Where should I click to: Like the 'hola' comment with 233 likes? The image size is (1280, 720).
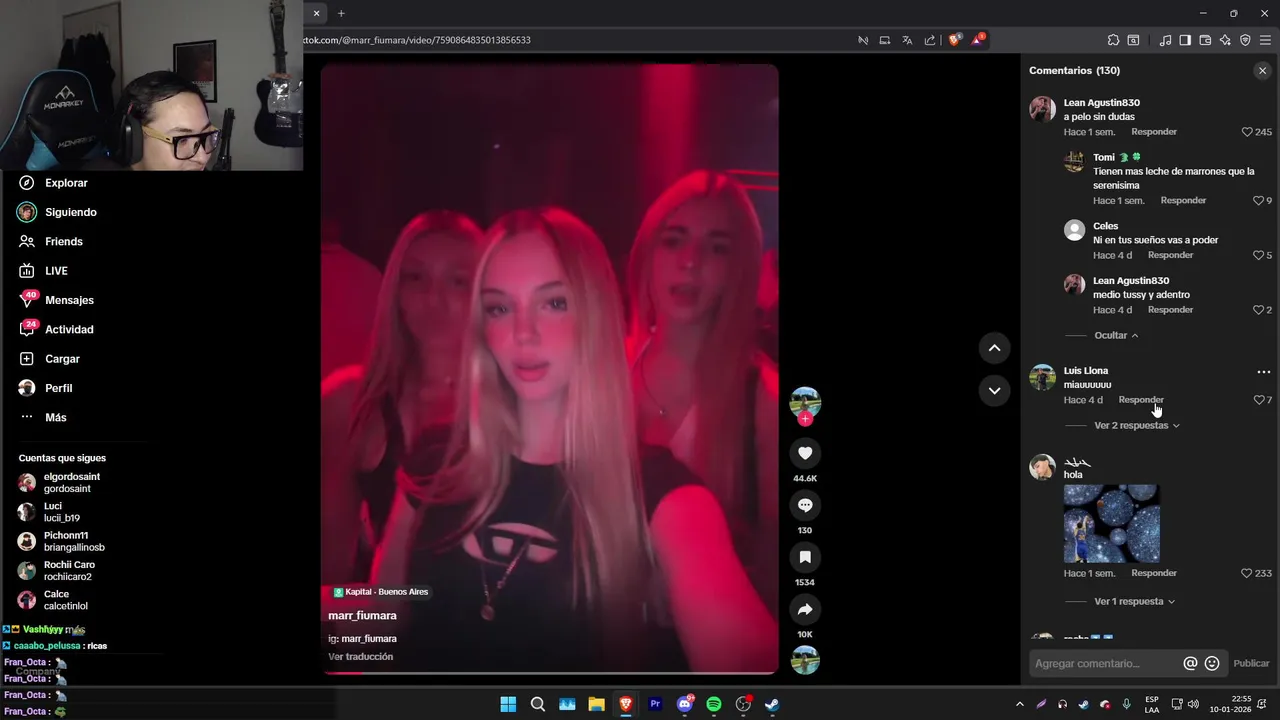pyautogui.click(x=1247, y=573)
